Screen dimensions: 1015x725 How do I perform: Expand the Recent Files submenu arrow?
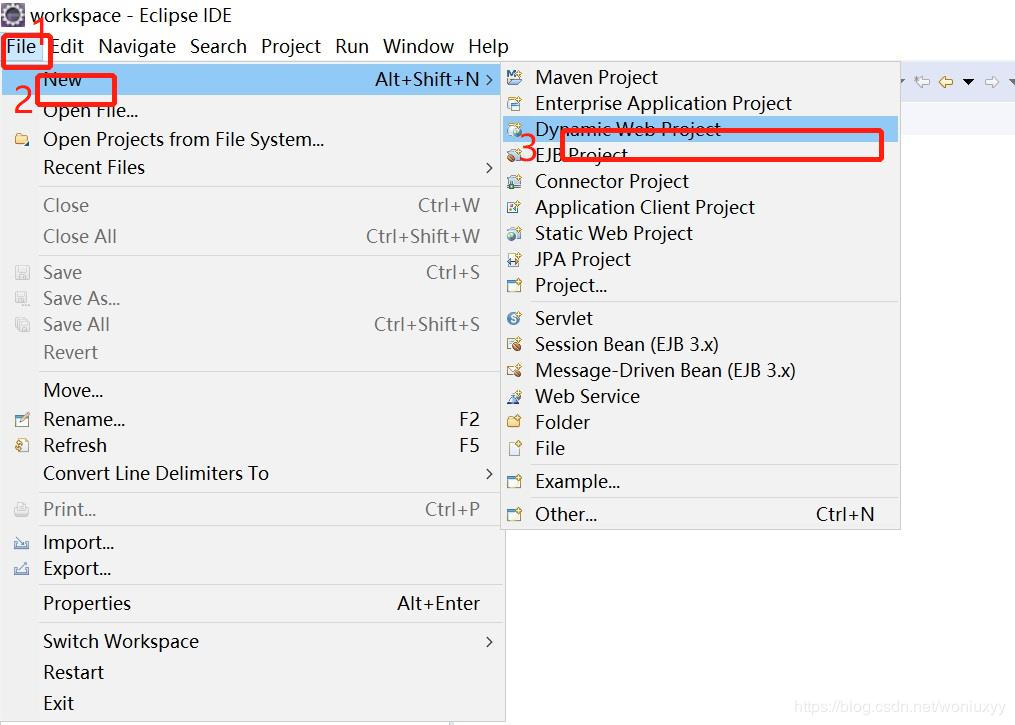(489, 168)
